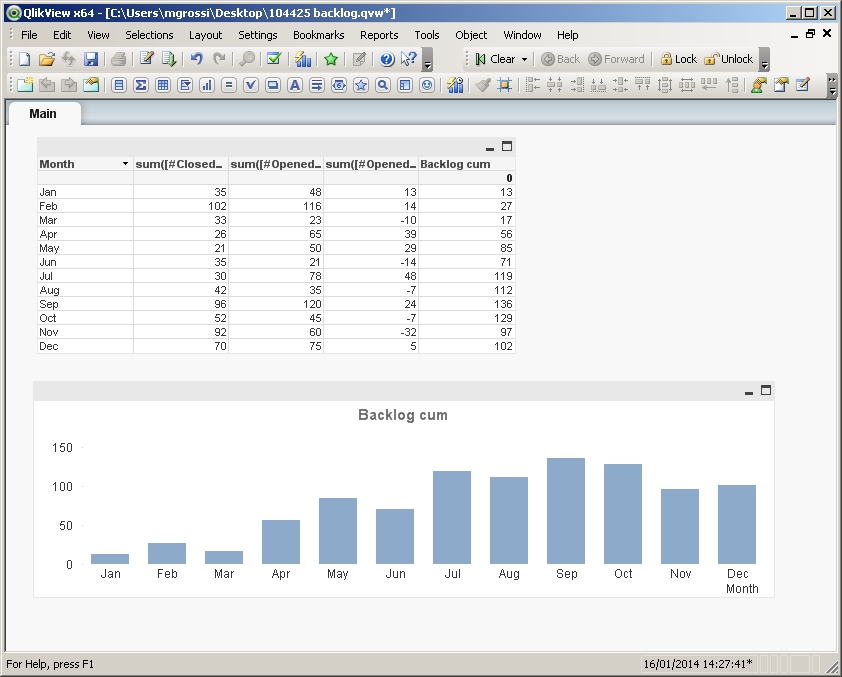The image size is (842, 677).
Task: Click the Undo arrow icon
Action: (197, 59)
